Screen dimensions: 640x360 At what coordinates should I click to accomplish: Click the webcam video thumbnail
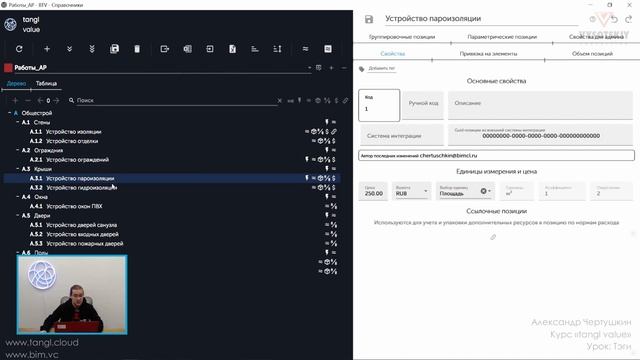72,295
